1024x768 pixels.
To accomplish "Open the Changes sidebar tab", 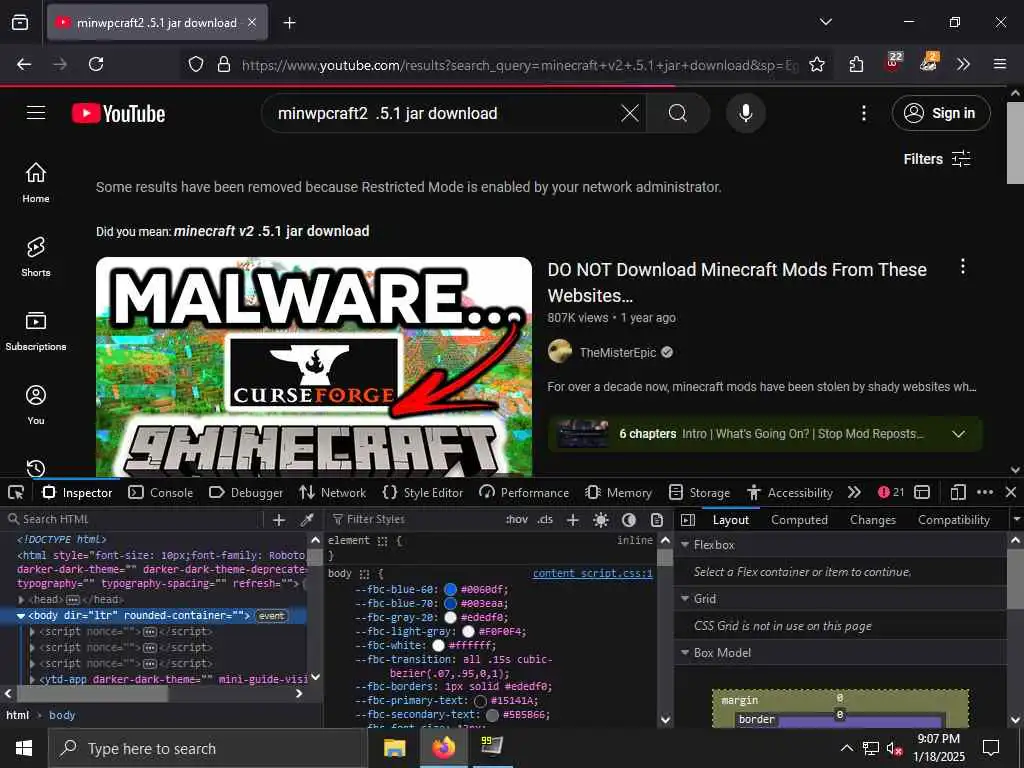I will point(872,520).
